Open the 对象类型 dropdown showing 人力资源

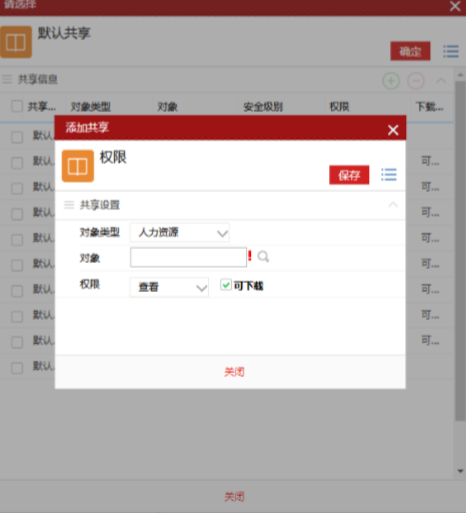coord(180,232)
